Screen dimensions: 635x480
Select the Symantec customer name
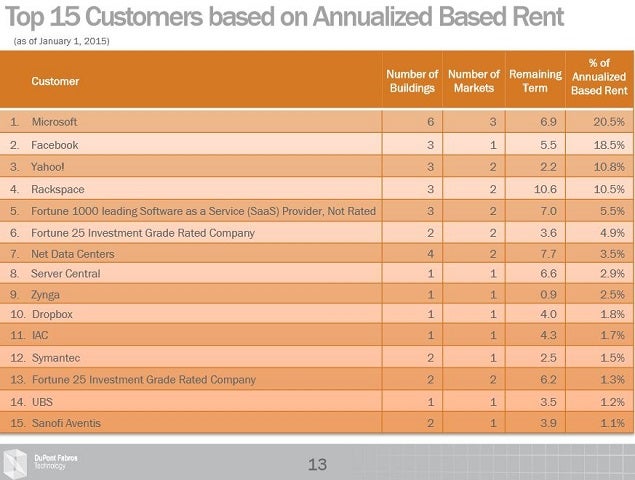point(56,358)
